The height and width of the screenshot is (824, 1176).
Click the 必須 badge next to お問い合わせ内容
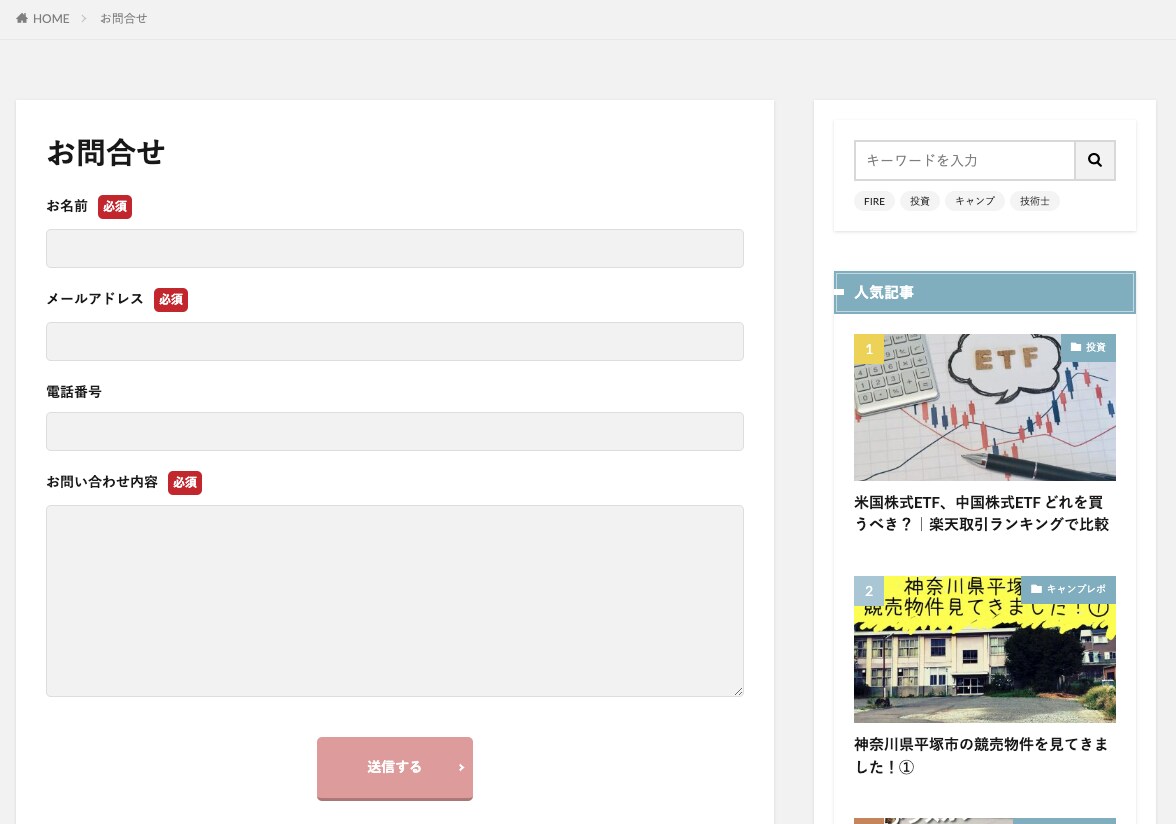click(x=184, y=482)
